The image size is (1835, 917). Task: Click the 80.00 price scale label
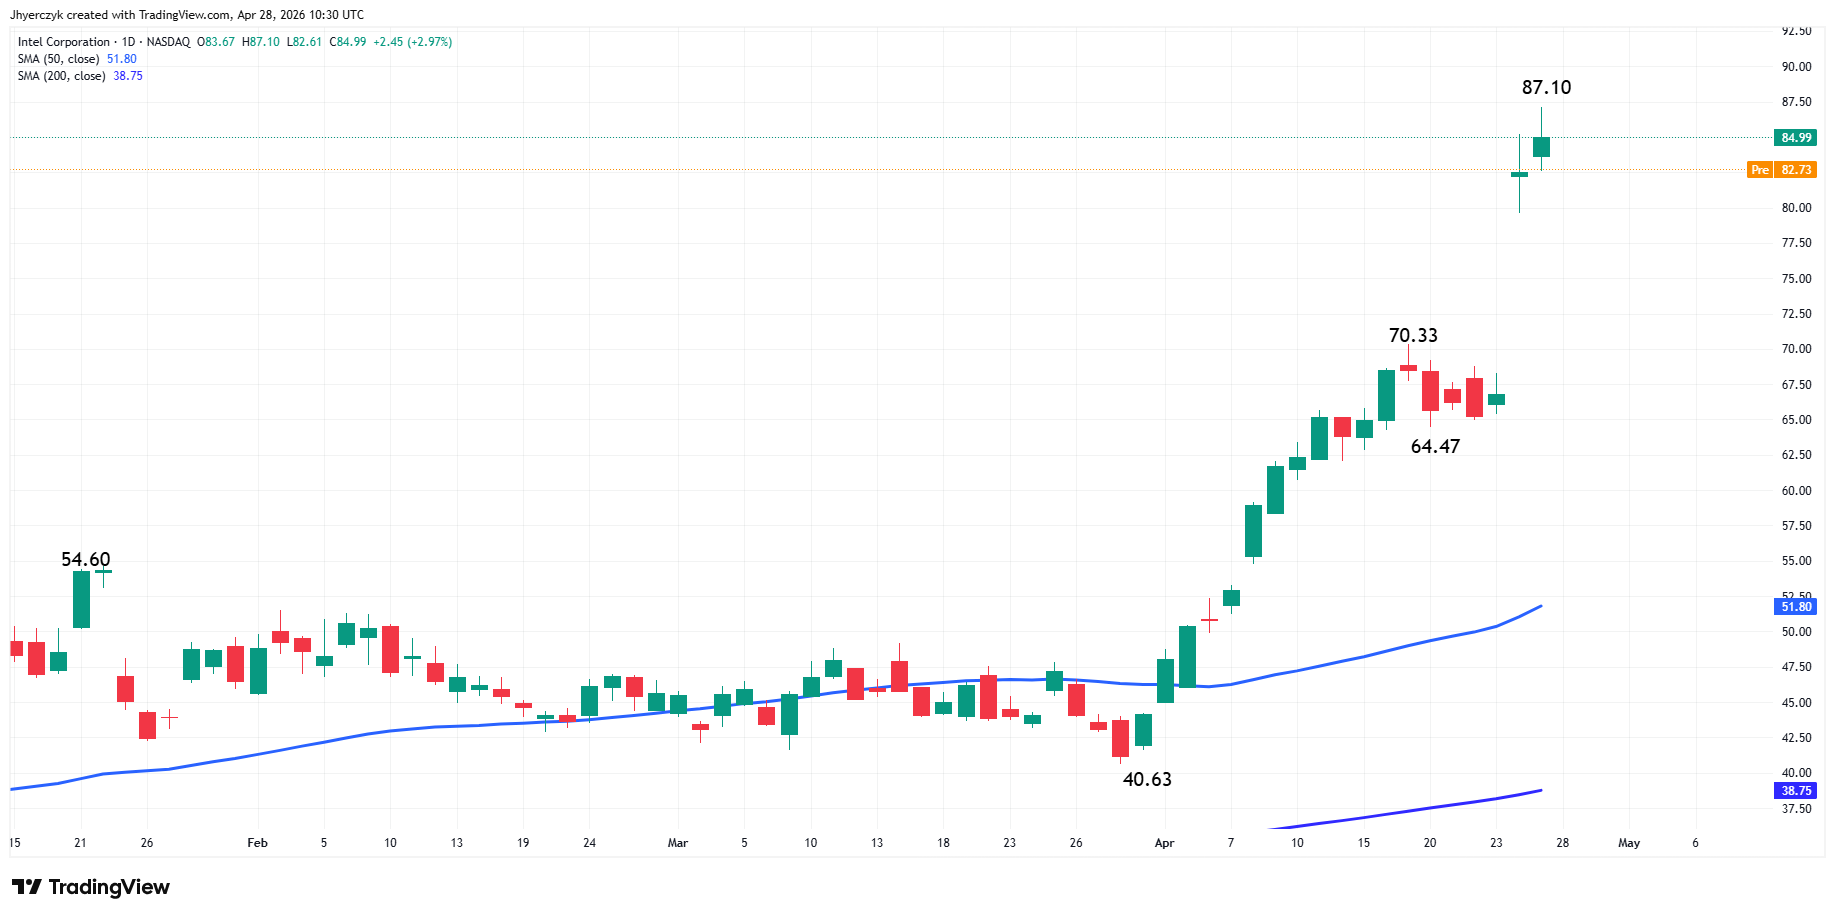click(x=1796, y=208)
